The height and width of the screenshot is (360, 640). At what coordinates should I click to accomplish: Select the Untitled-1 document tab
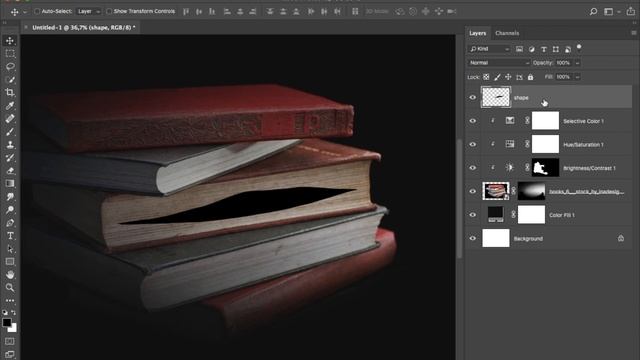tap(84, 27)
